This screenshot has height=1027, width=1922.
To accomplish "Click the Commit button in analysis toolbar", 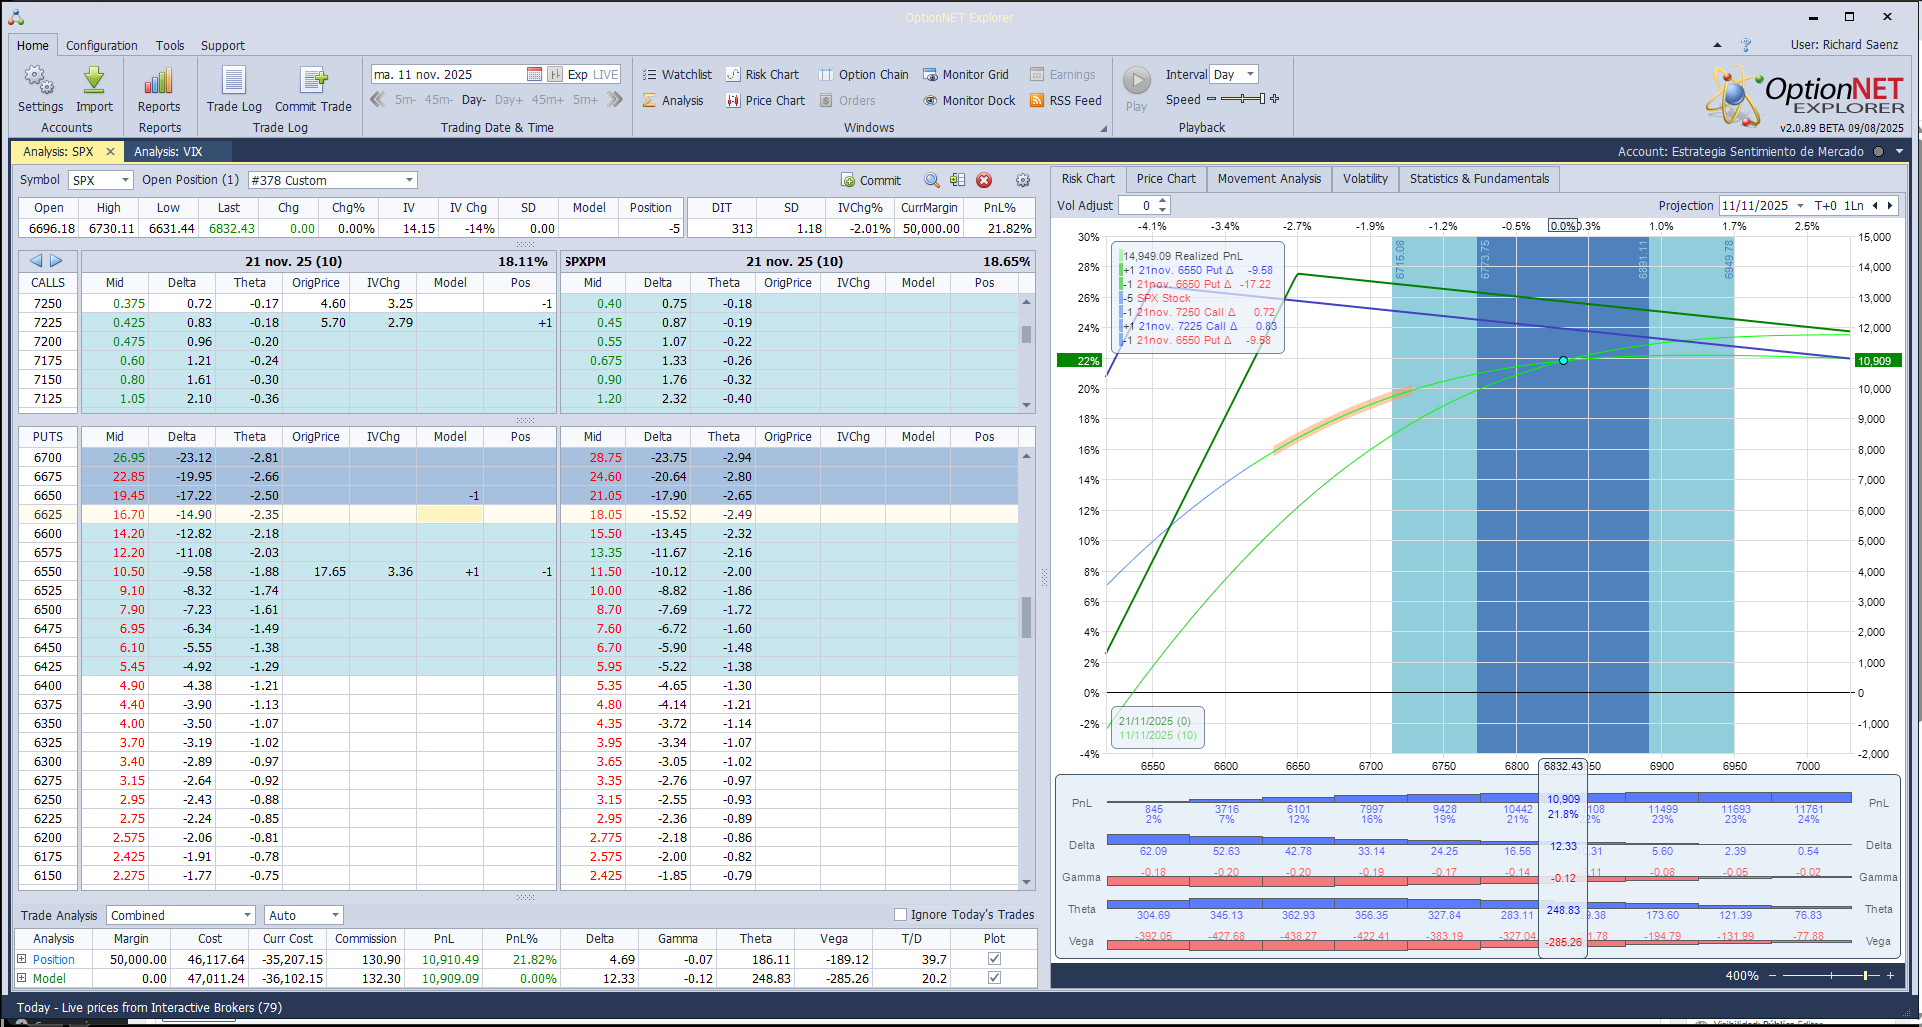I will [x=871, y=180].
